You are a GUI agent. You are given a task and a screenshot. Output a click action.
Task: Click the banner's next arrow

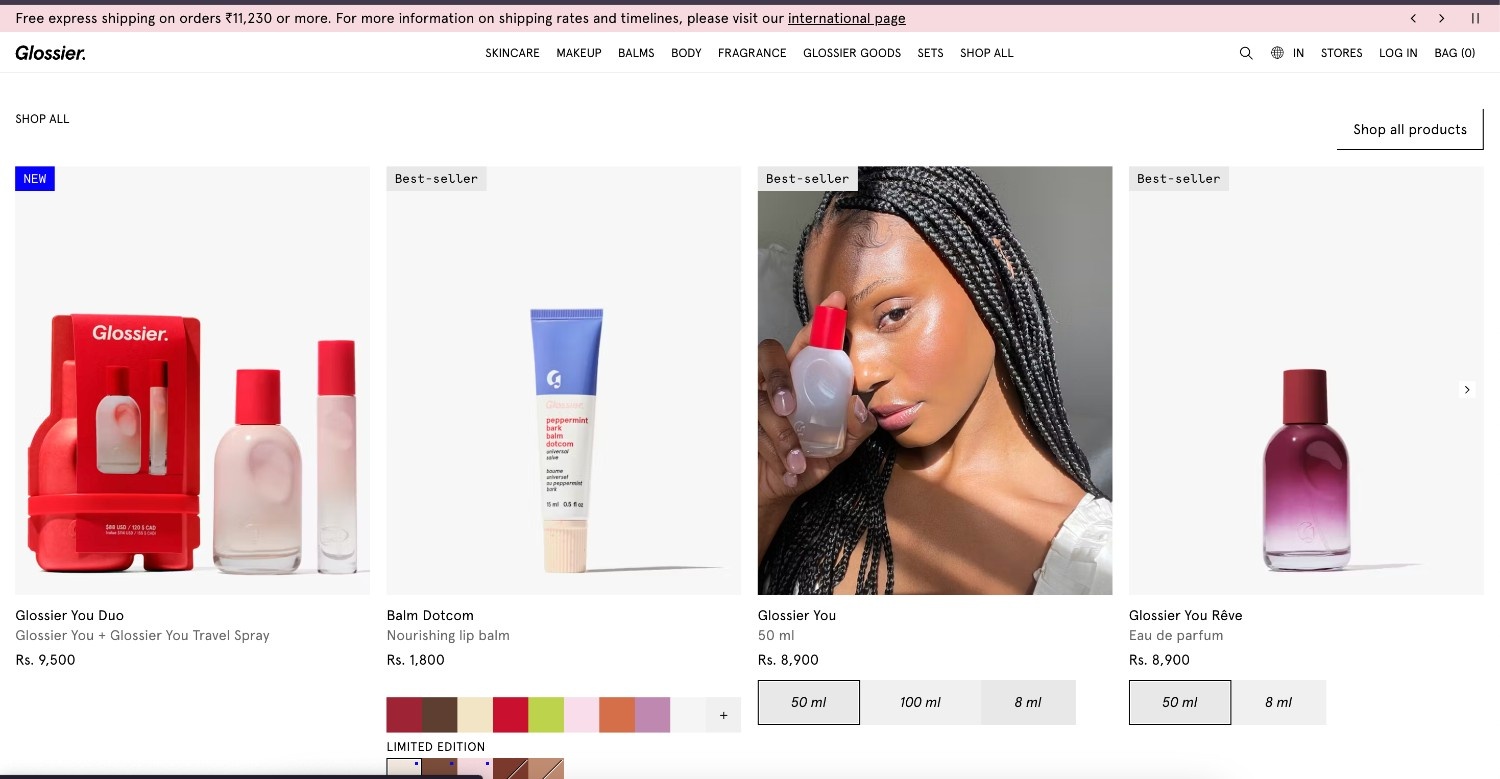click(x=1442, y=17)
